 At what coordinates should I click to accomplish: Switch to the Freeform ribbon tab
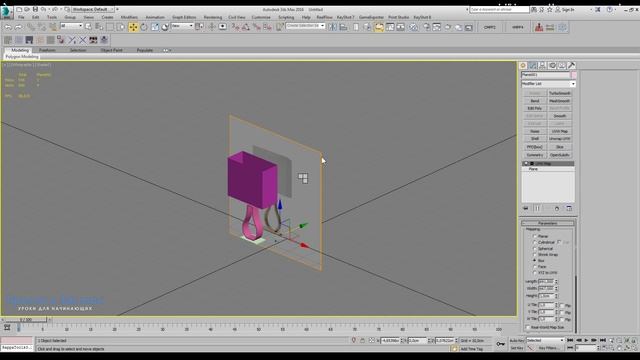point(47,50)
